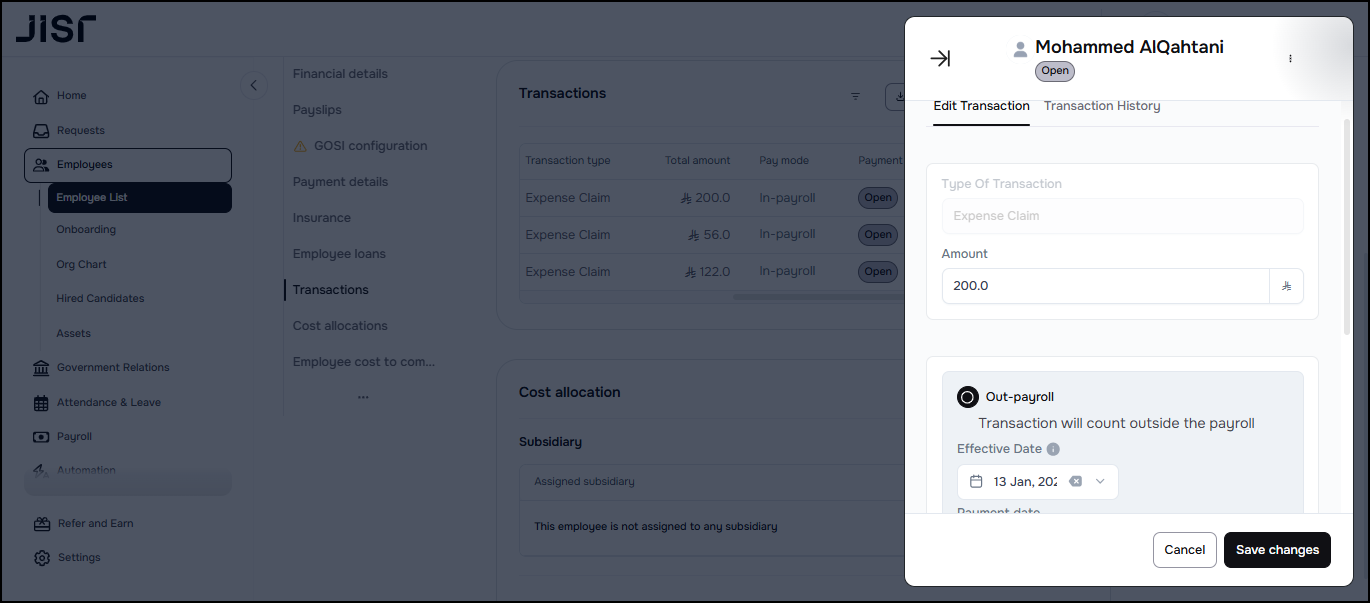
Task: Open the Settings gear item
Action: (78, 558)
